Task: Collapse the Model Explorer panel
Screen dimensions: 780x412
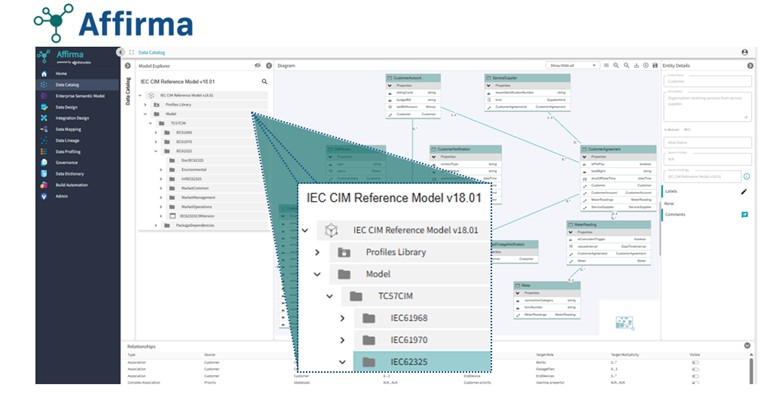Action: point(269,66)
